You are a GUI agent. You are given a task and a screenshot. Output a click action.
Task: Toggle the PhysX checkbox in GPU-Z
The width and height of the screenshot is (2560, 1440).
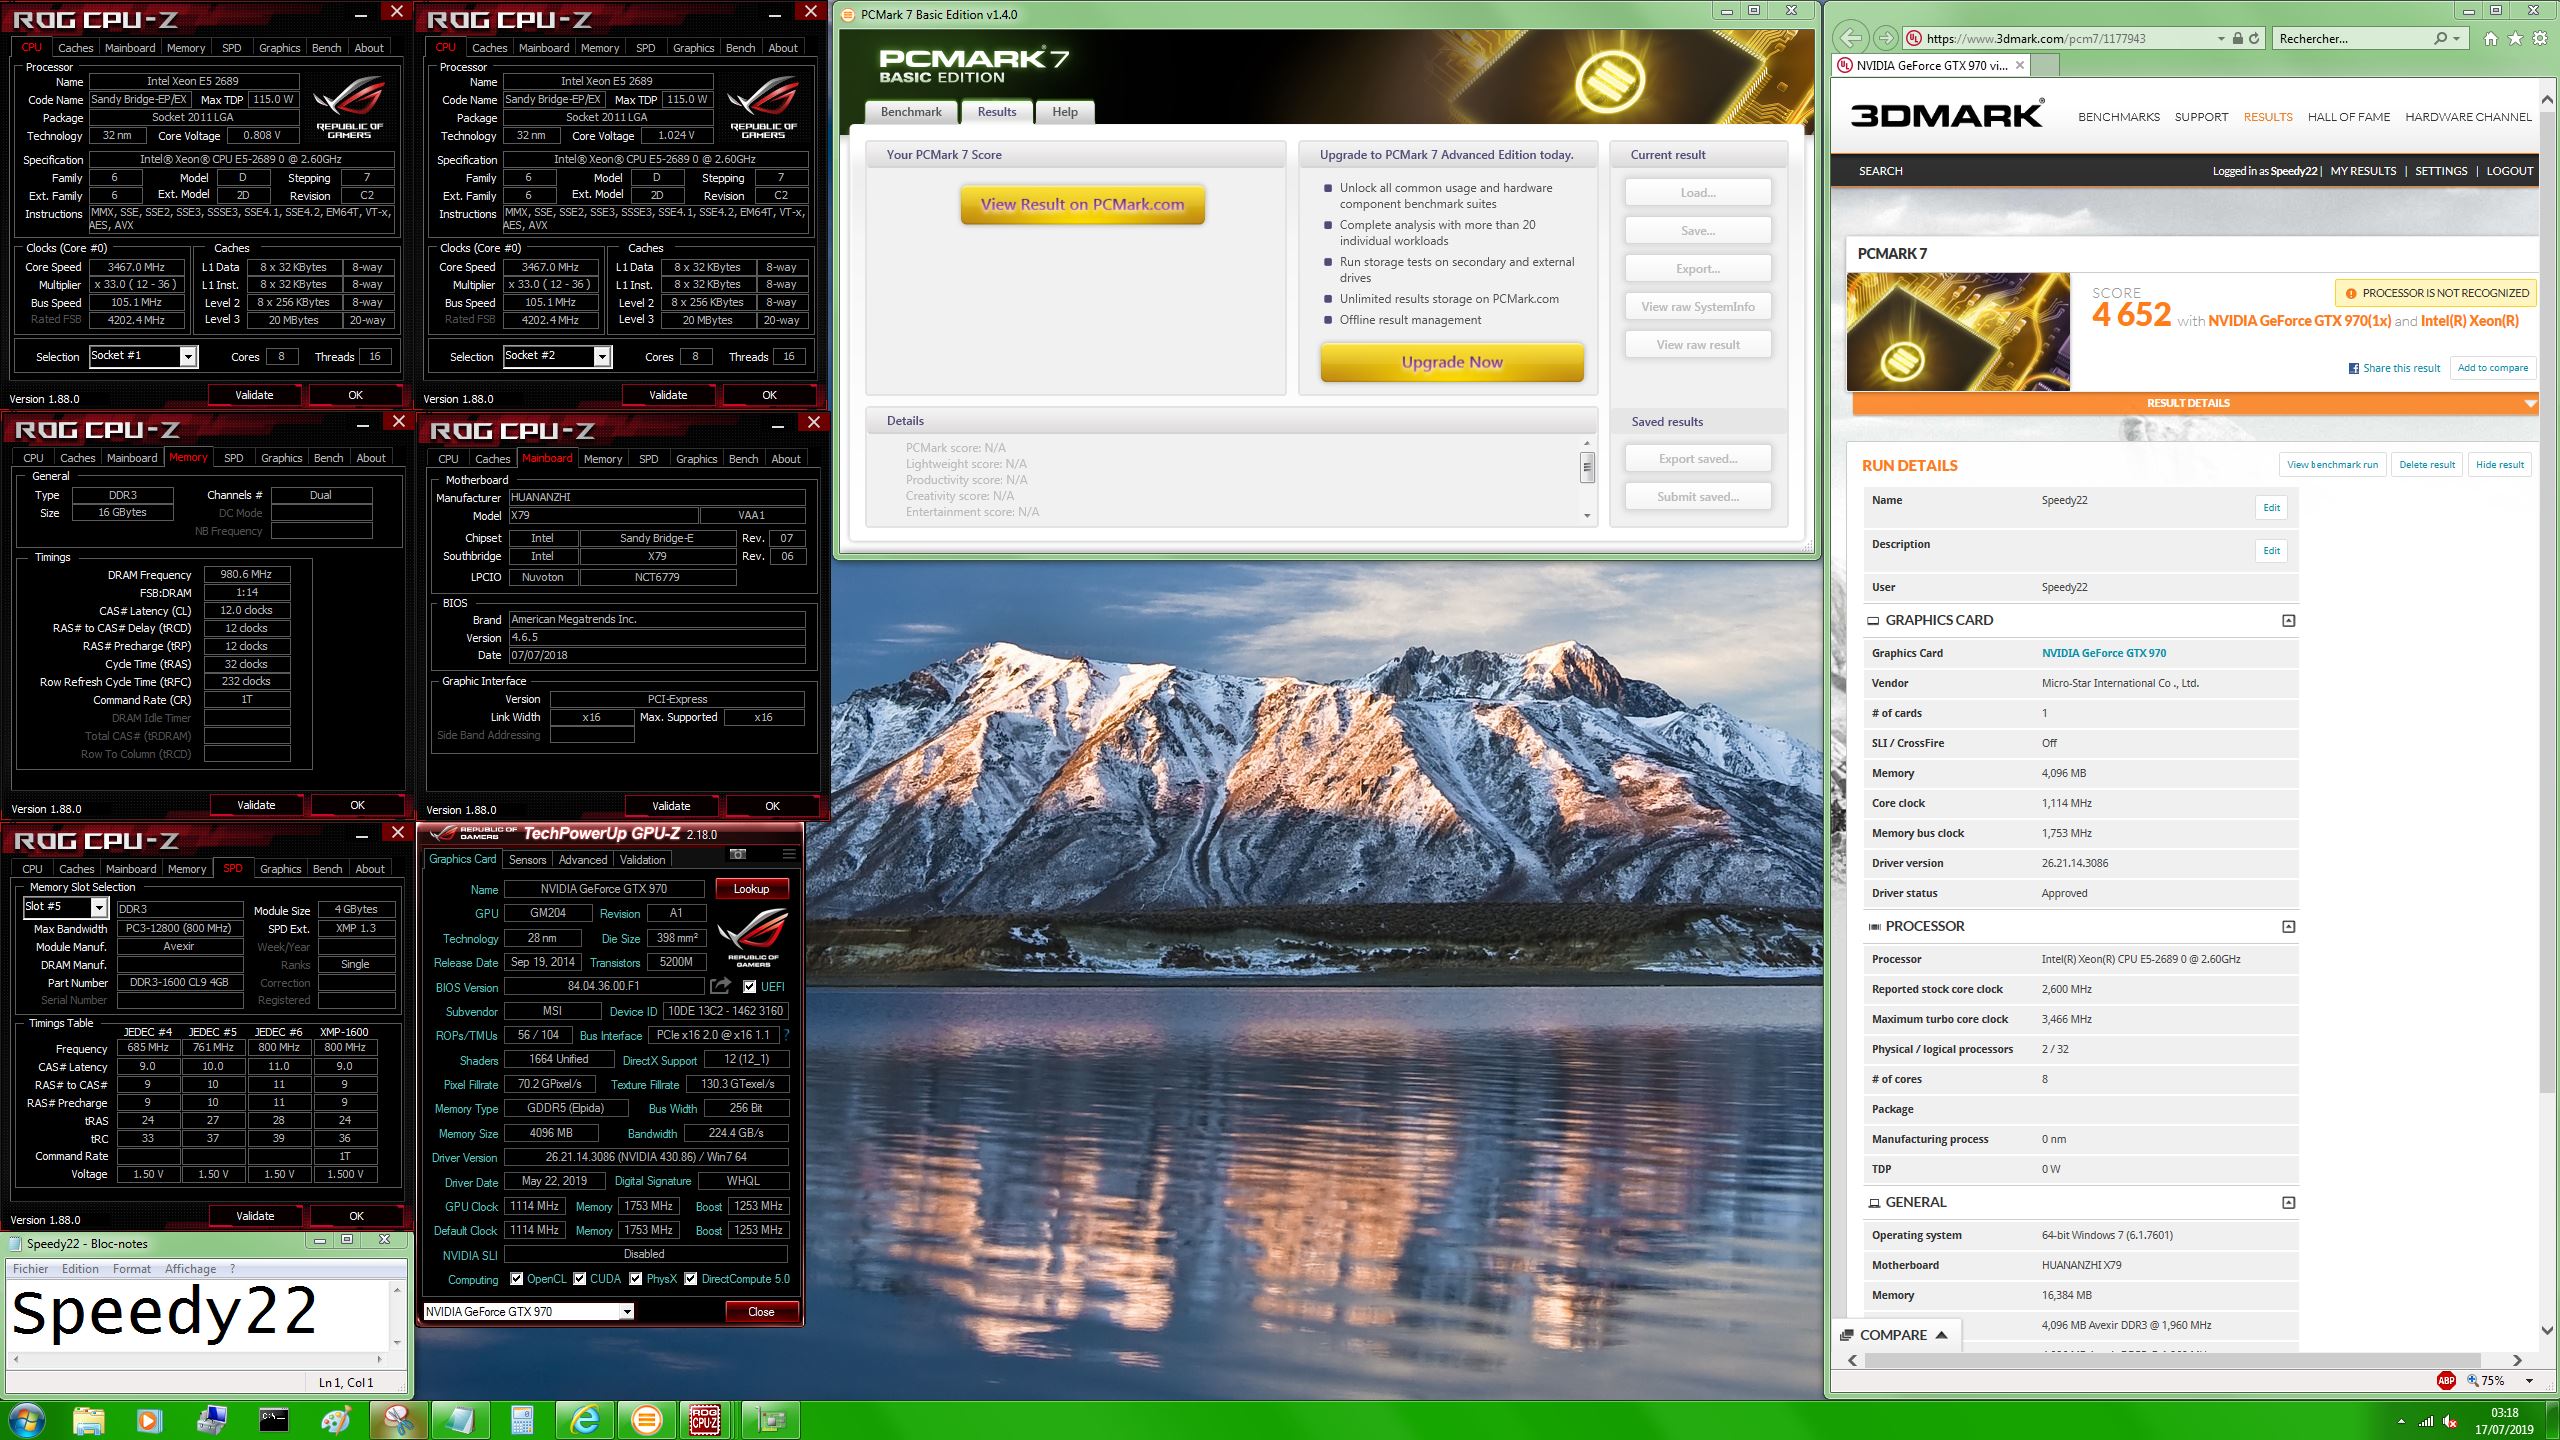pos(636,1279)
